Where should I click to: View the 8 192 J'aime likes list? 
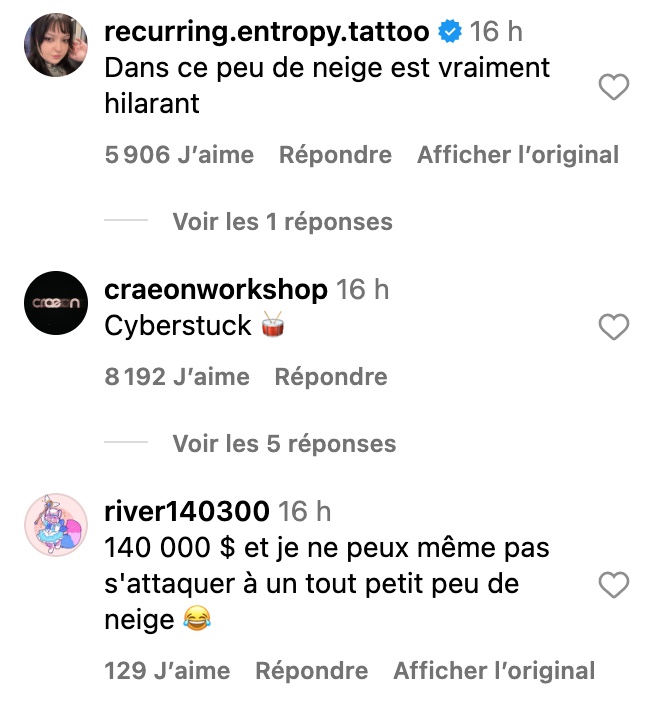tap(177, 377)
